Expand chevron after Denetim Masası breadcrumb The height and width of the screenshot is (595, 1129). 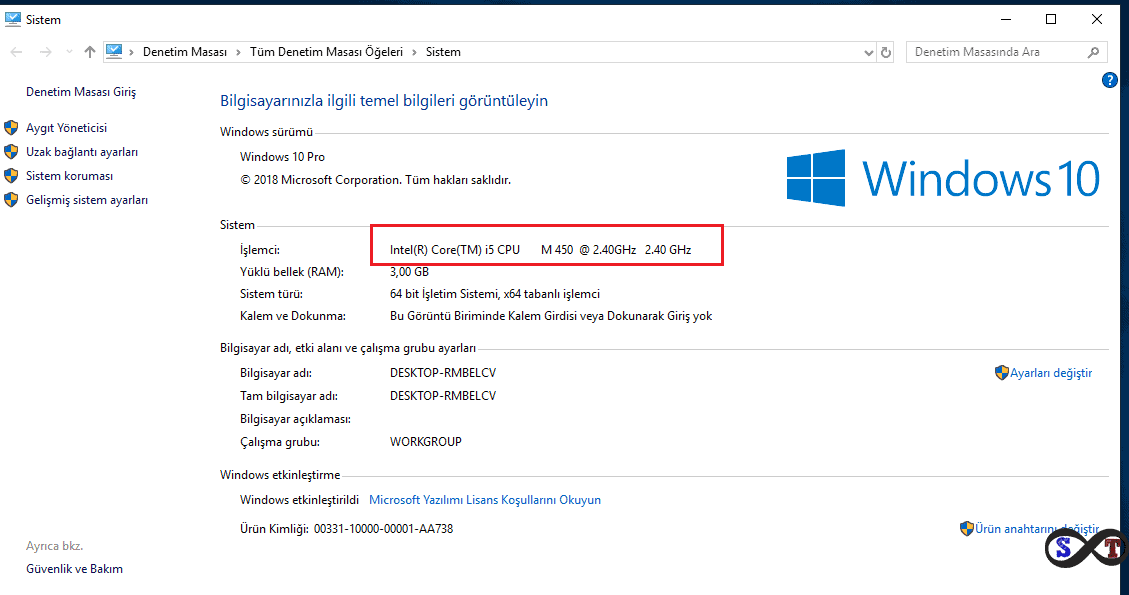pos(236,52)
